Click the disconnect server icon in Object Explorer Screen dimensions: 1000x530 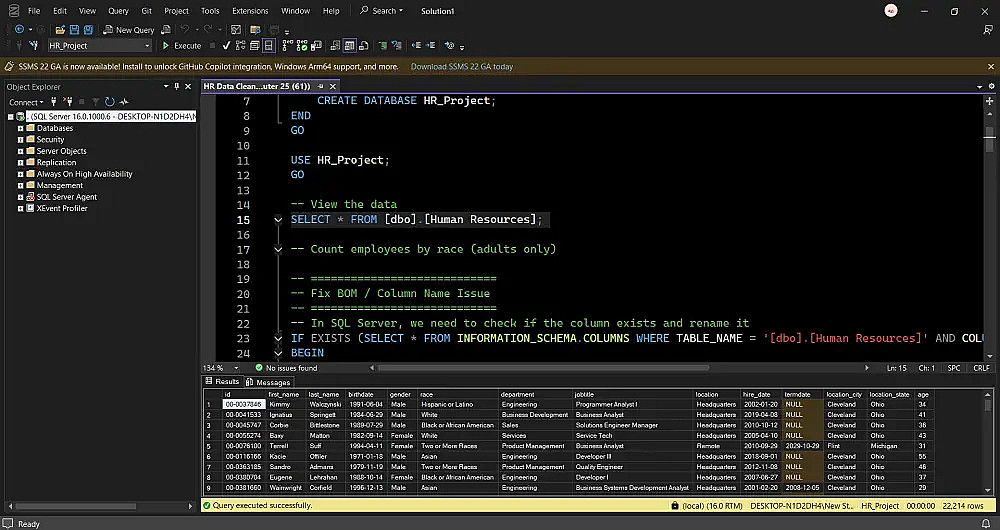click(x=66, y=102)
